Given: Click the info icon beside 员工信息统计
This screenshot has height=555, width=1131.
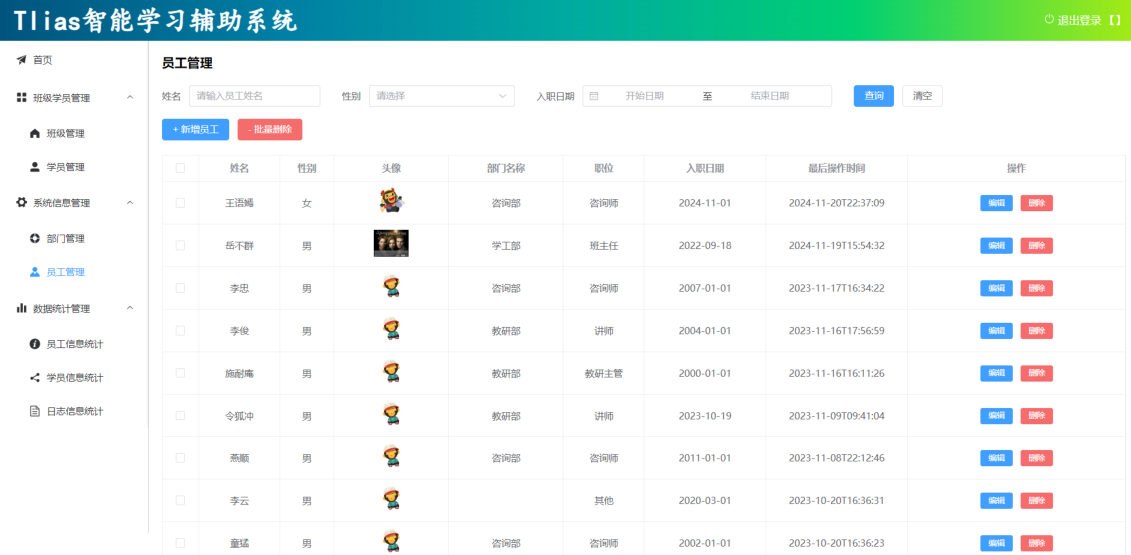Looking at the screenshot, I should (x=35, y=344).
